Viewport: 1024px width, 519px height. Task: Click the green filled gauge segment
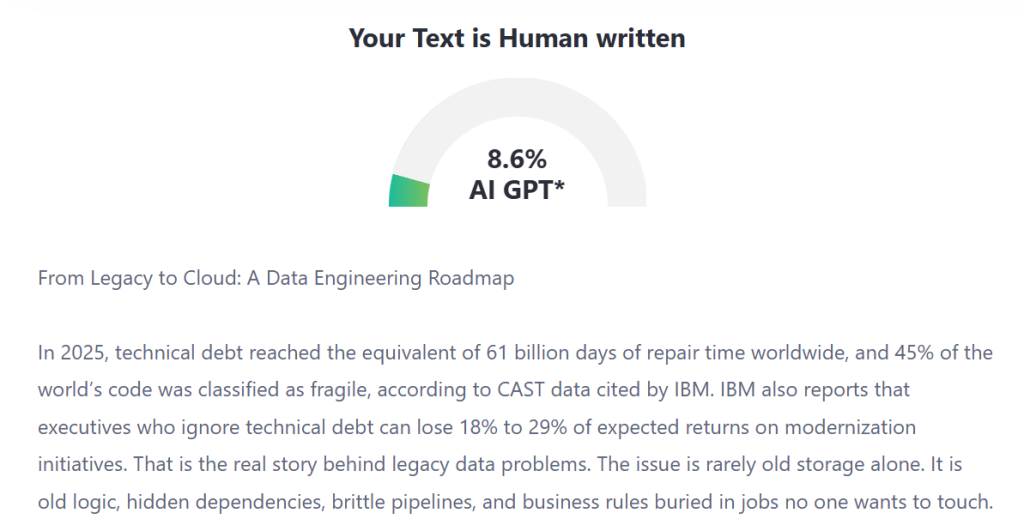[x=410, y=191]
